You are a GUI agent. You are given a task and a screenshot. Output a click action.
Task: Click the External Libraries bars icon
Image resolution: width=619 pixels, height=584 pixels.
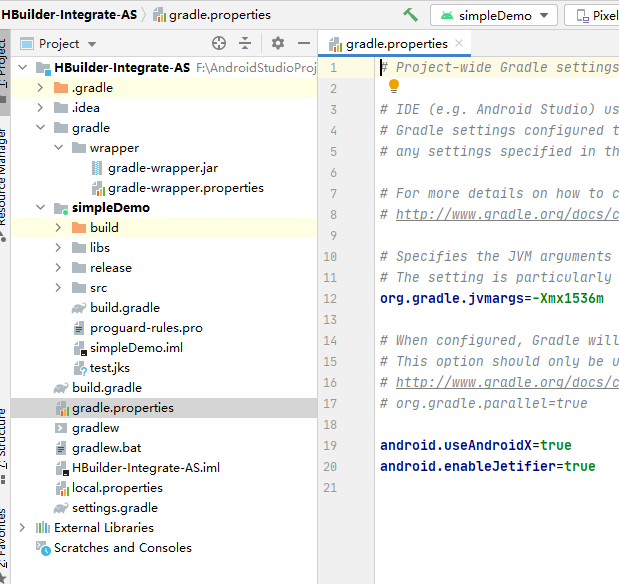tap(43, 528)
